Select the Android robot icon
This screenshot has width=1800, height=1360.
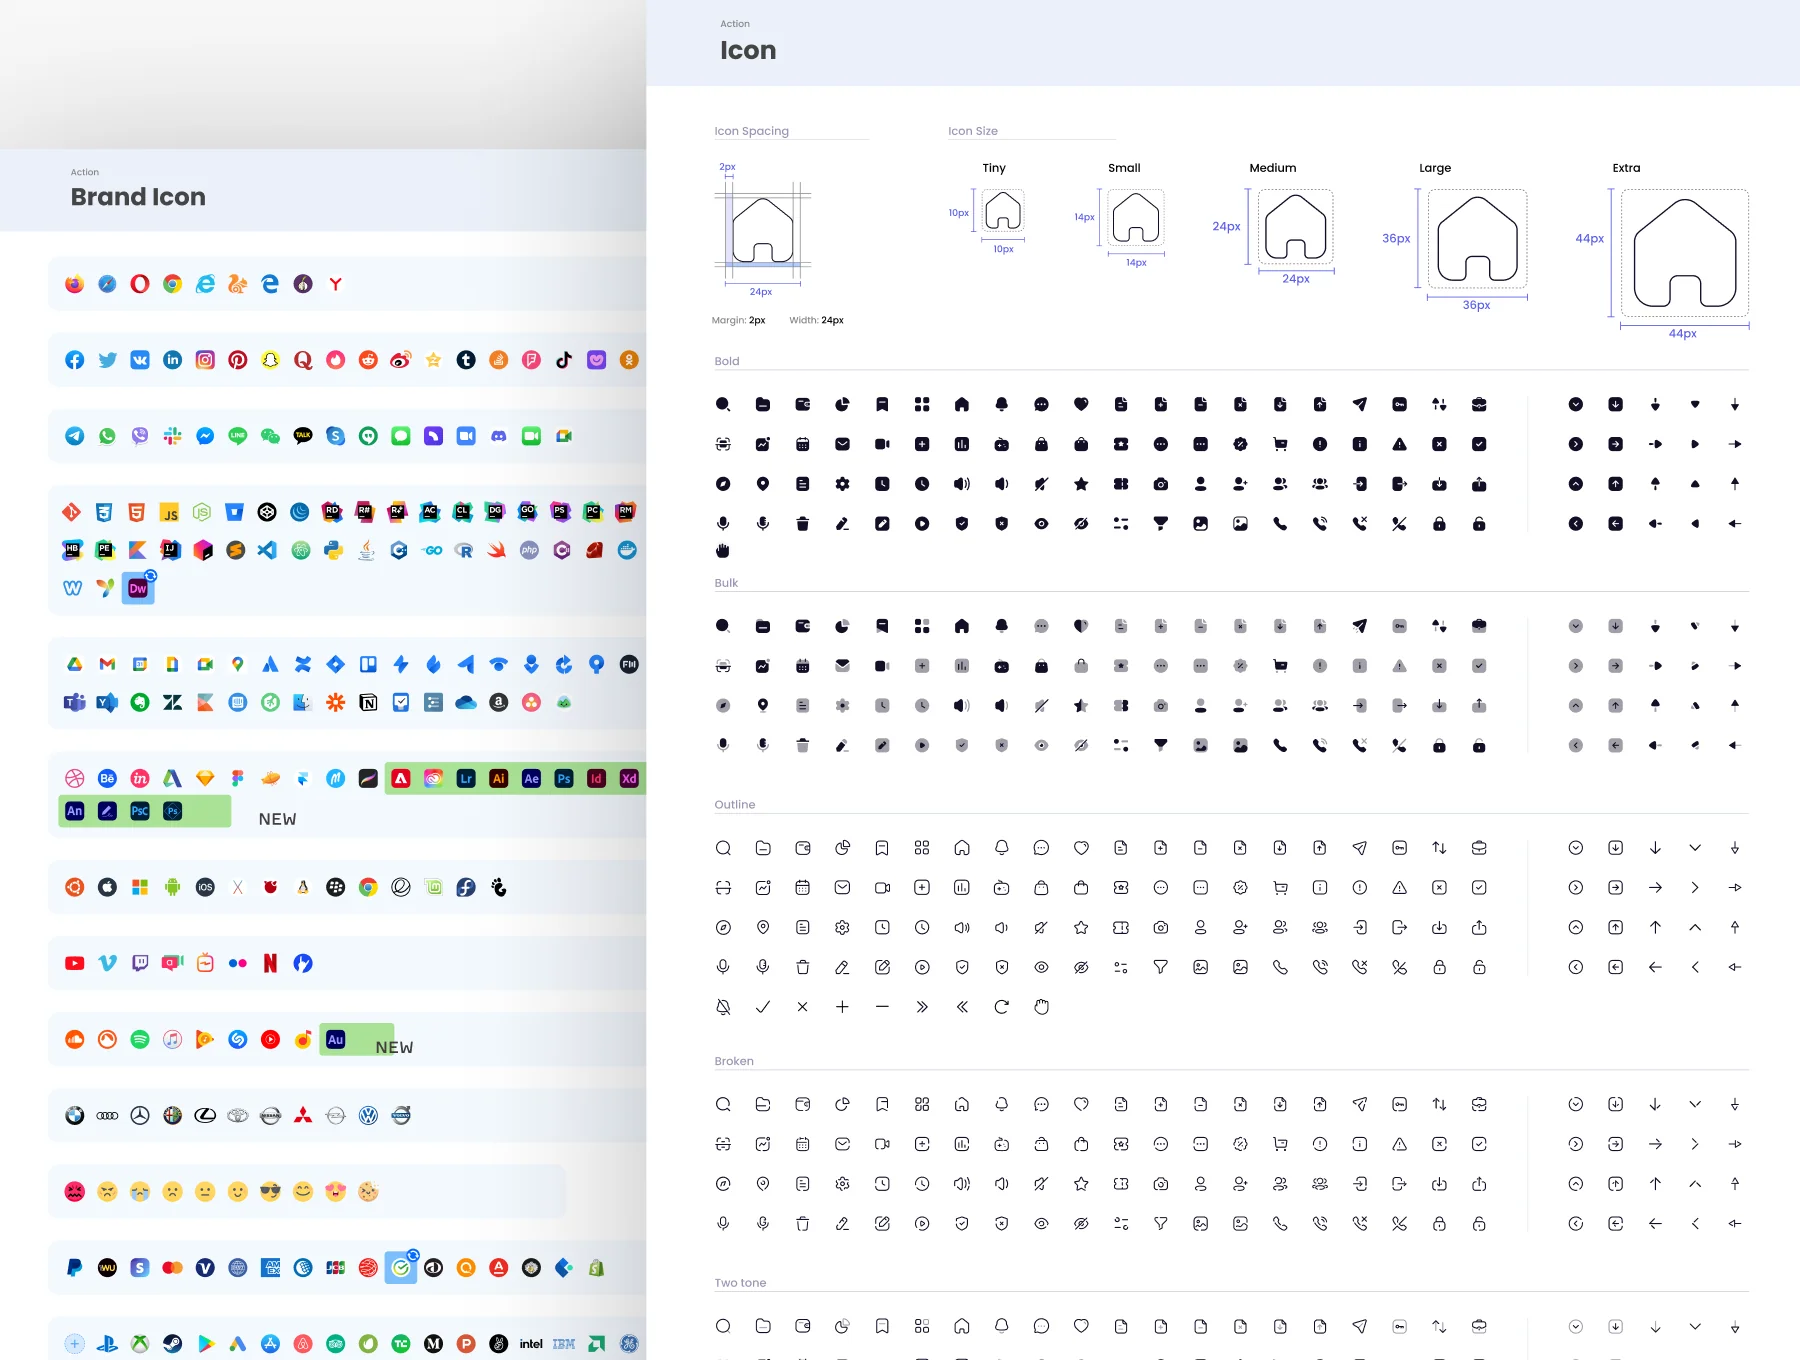pyautogui.click(x=173, y=887)
